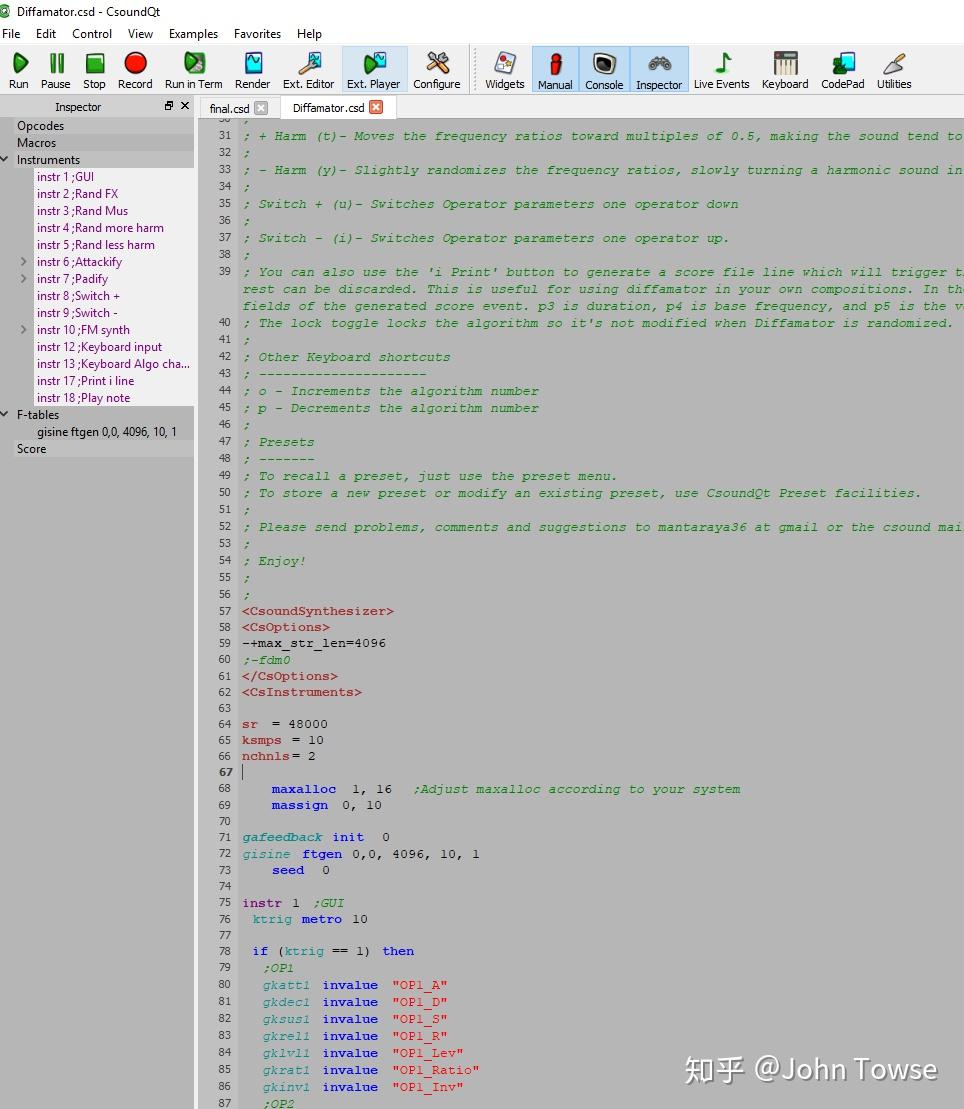Open the Configure settings
Screen dimensions: 964x1109
(x=437, y=69)
